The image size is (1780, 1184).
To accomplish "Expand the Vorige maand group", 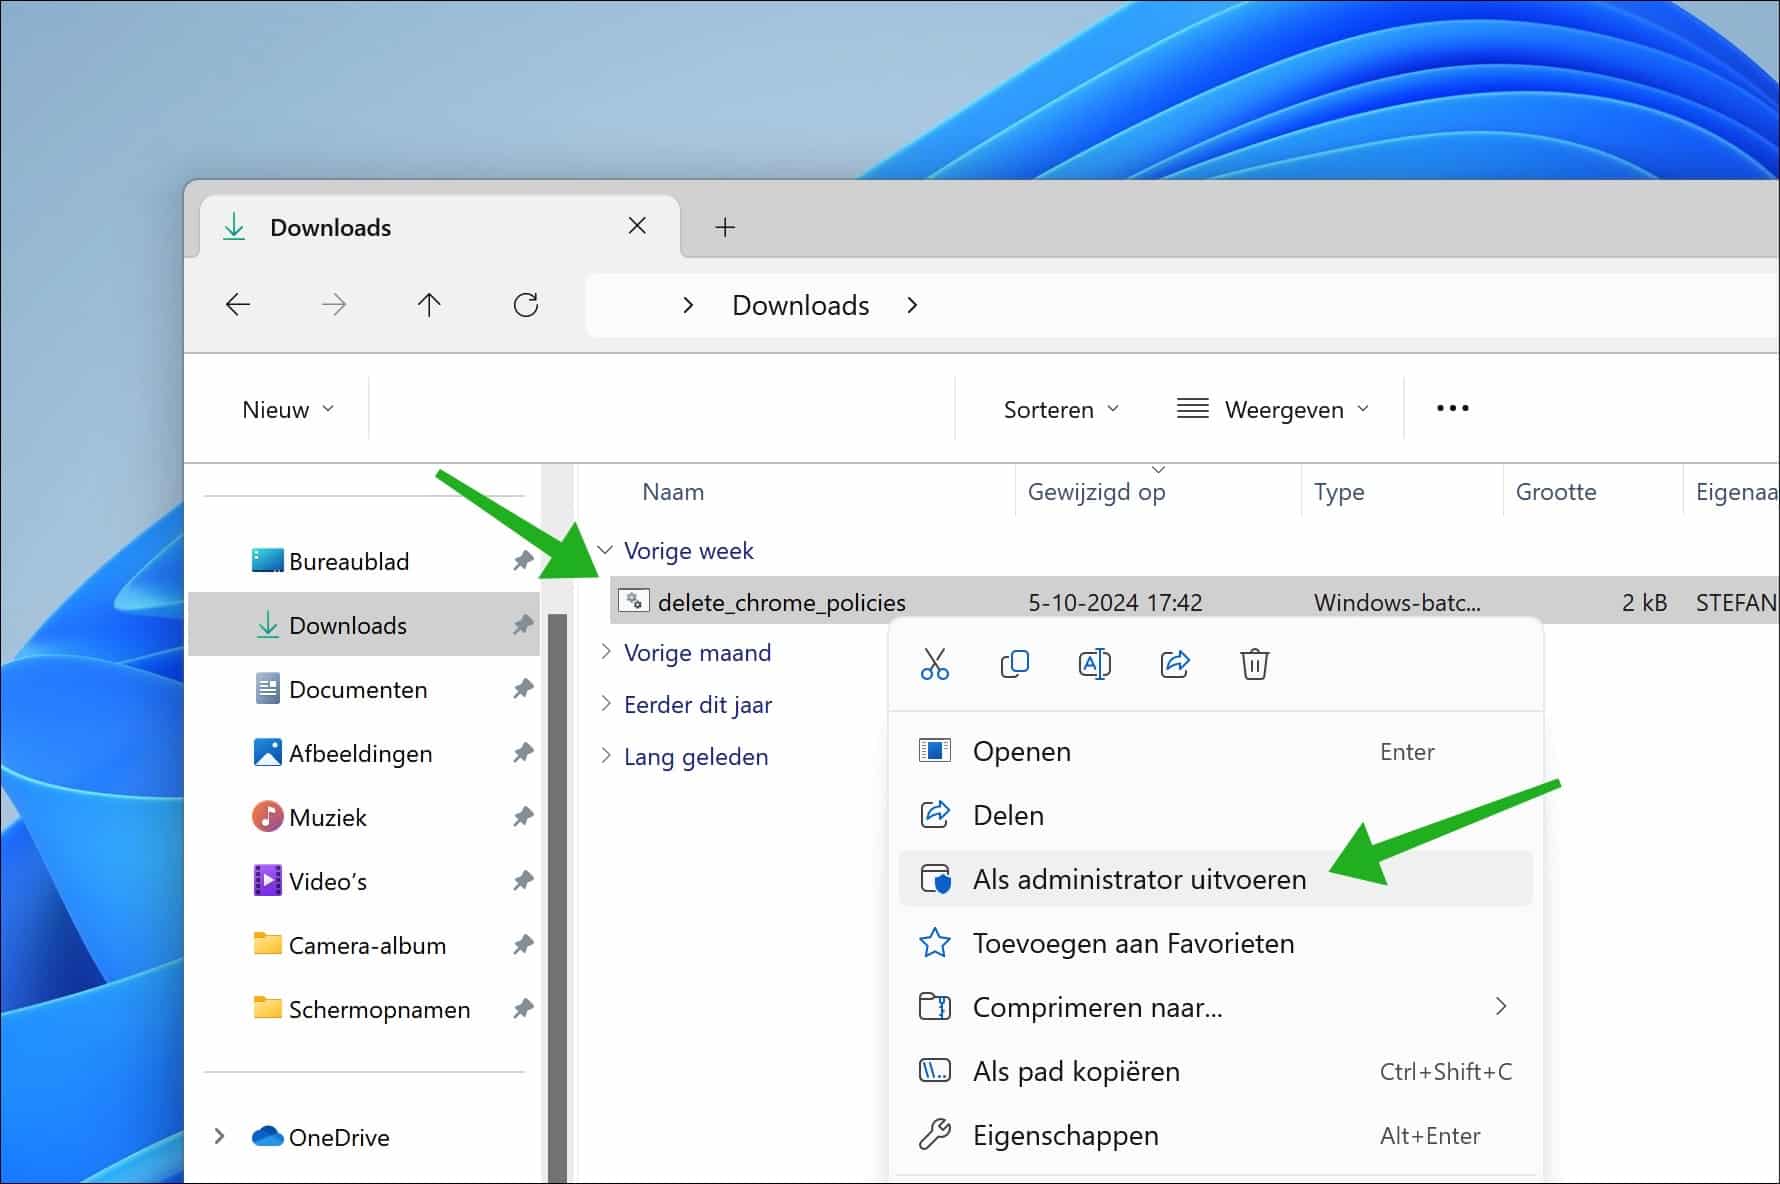I will click(606, 652).
